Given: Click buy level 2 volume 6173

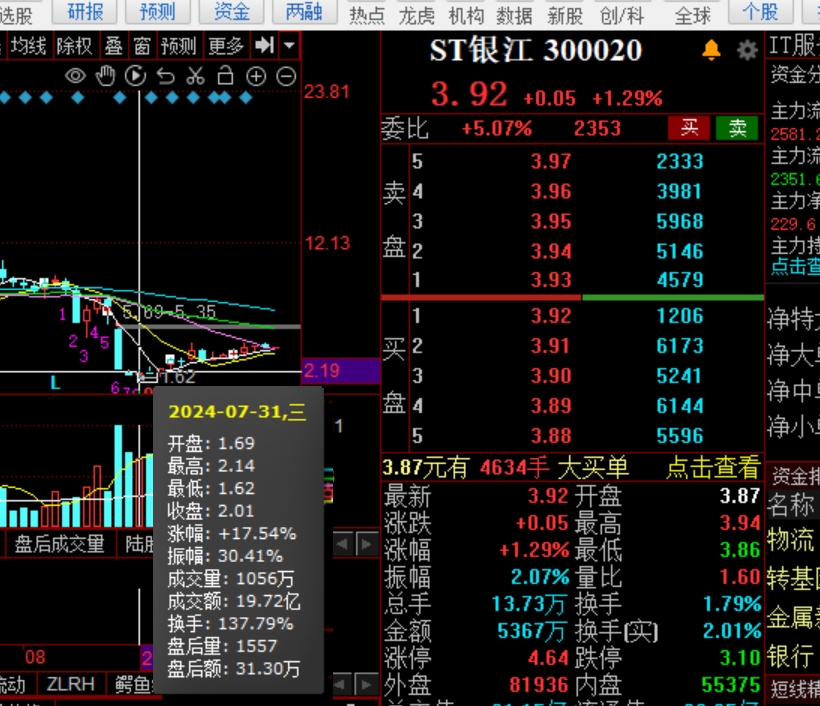Looking at the screenshot, I should 680,346.
